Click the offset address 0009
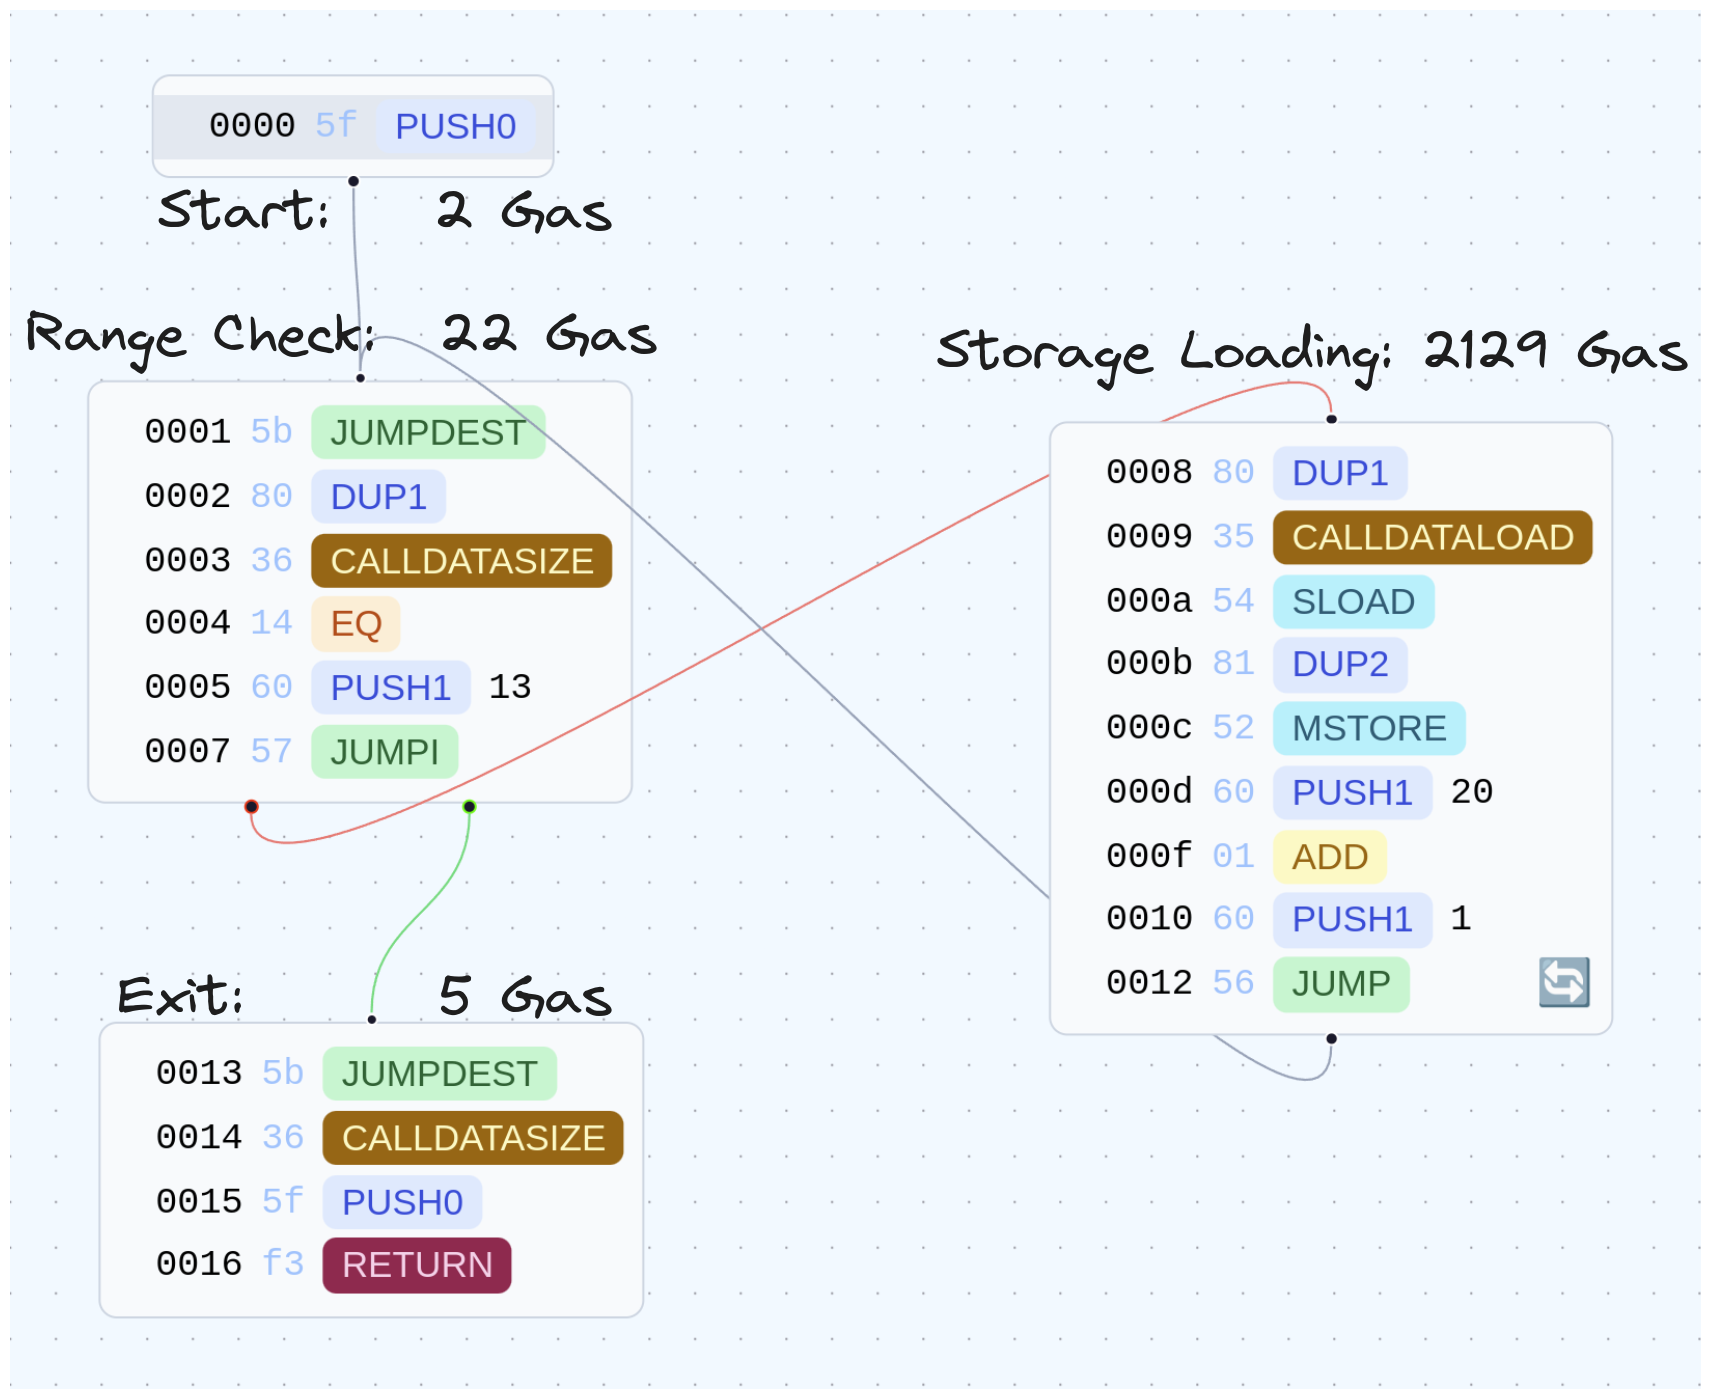Viewport: 1711px width, 1399px height. point(1149,536)
